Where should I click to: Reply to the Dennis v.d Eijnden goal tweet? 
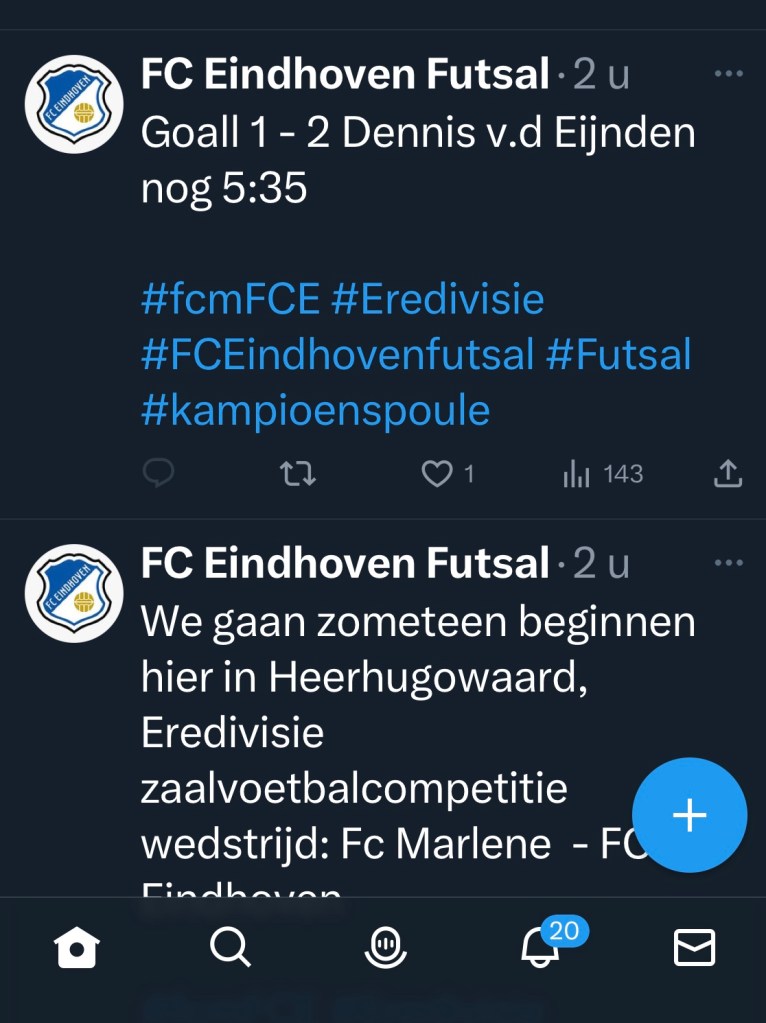click(158, 473)
